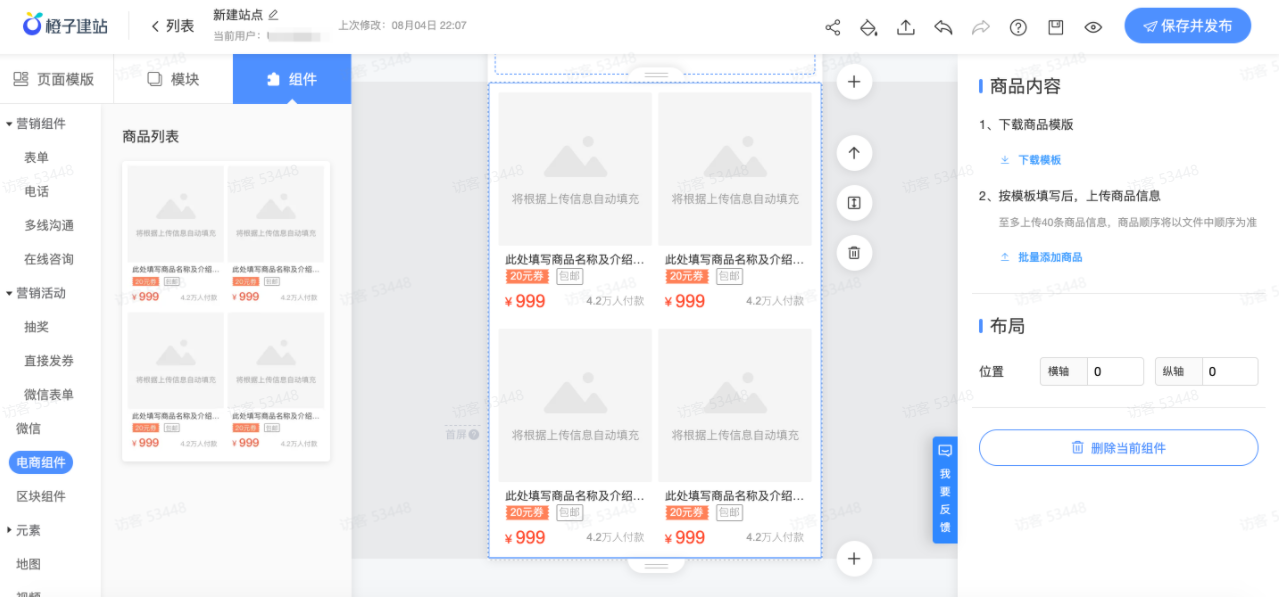Collapse the 营销活动 tree section

pyautogui.click(x=10, y=293)
